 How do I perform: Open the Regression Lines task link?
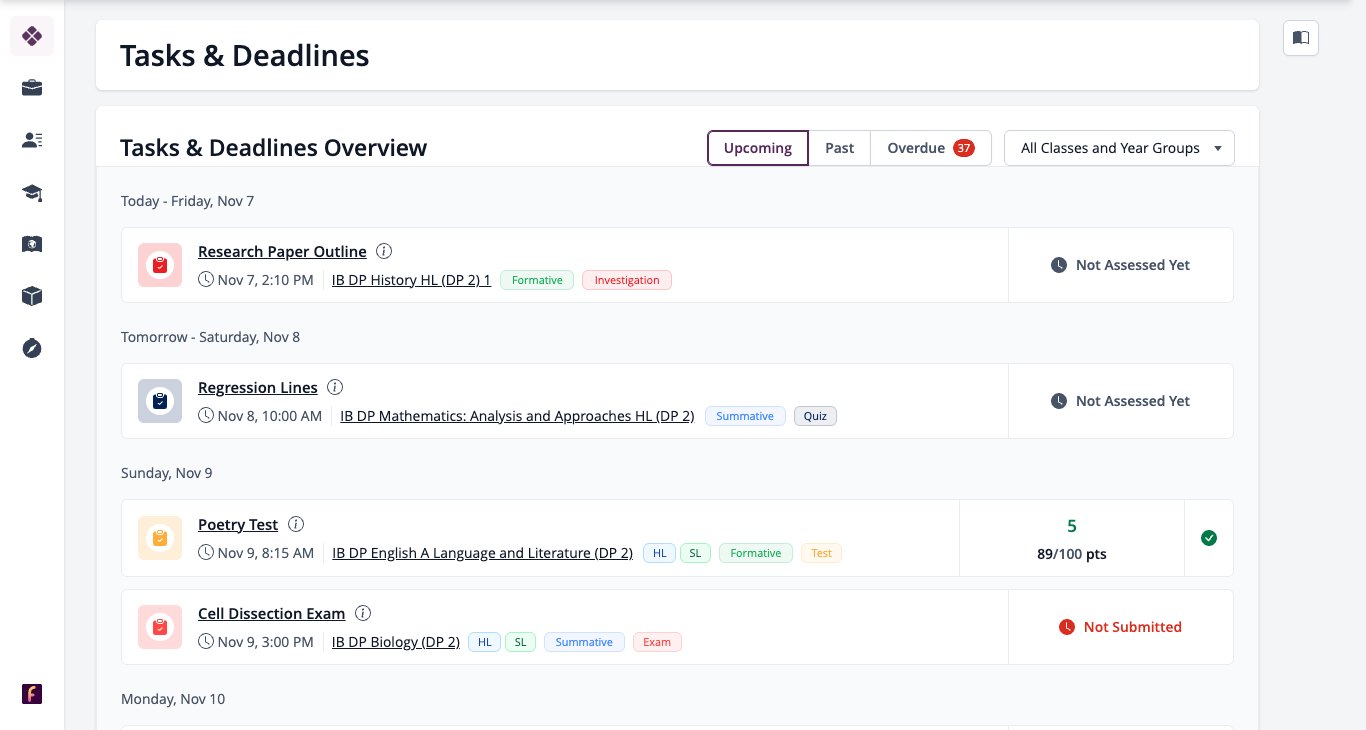(258, 388)
